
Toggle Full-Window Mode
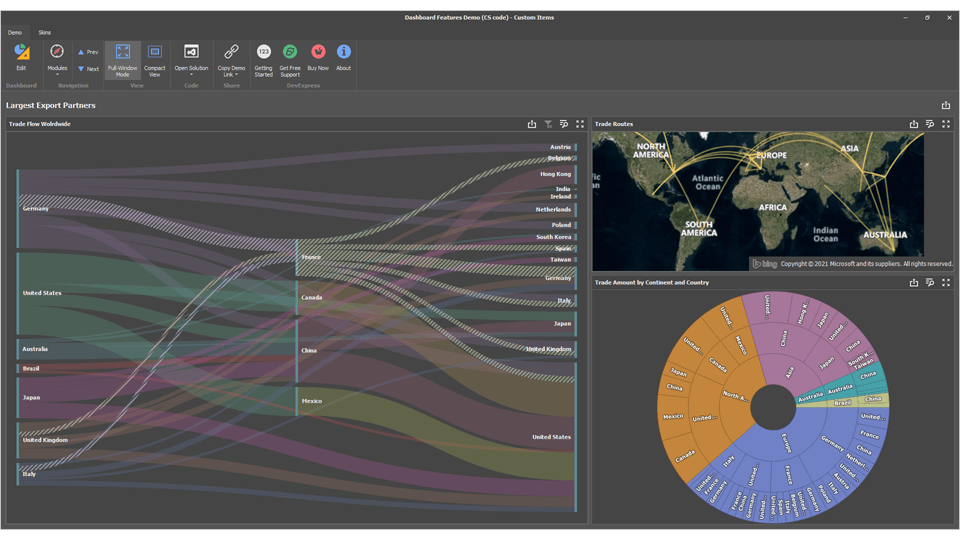coord(122,58)
